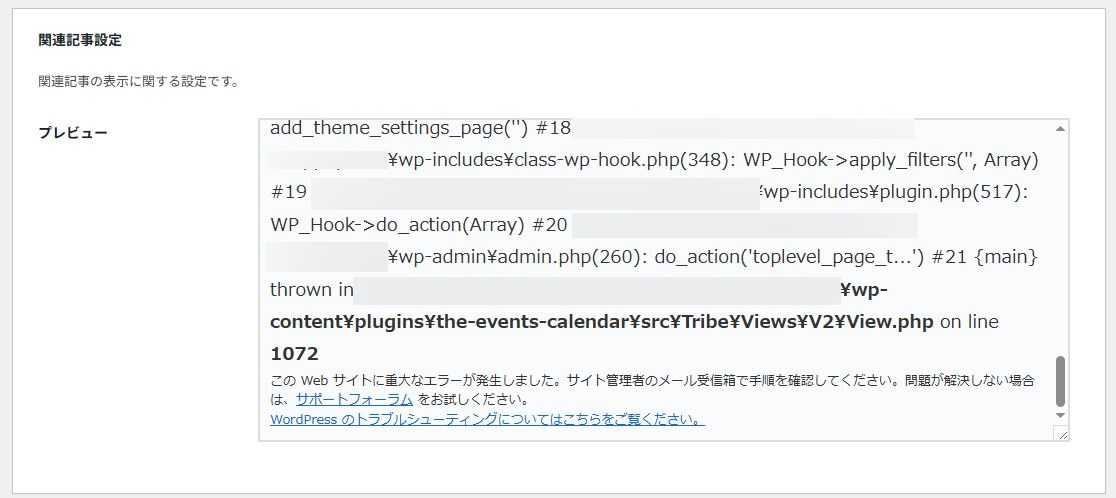Click the scrollbar up arrow in preview

click(x=1060, y=128)
